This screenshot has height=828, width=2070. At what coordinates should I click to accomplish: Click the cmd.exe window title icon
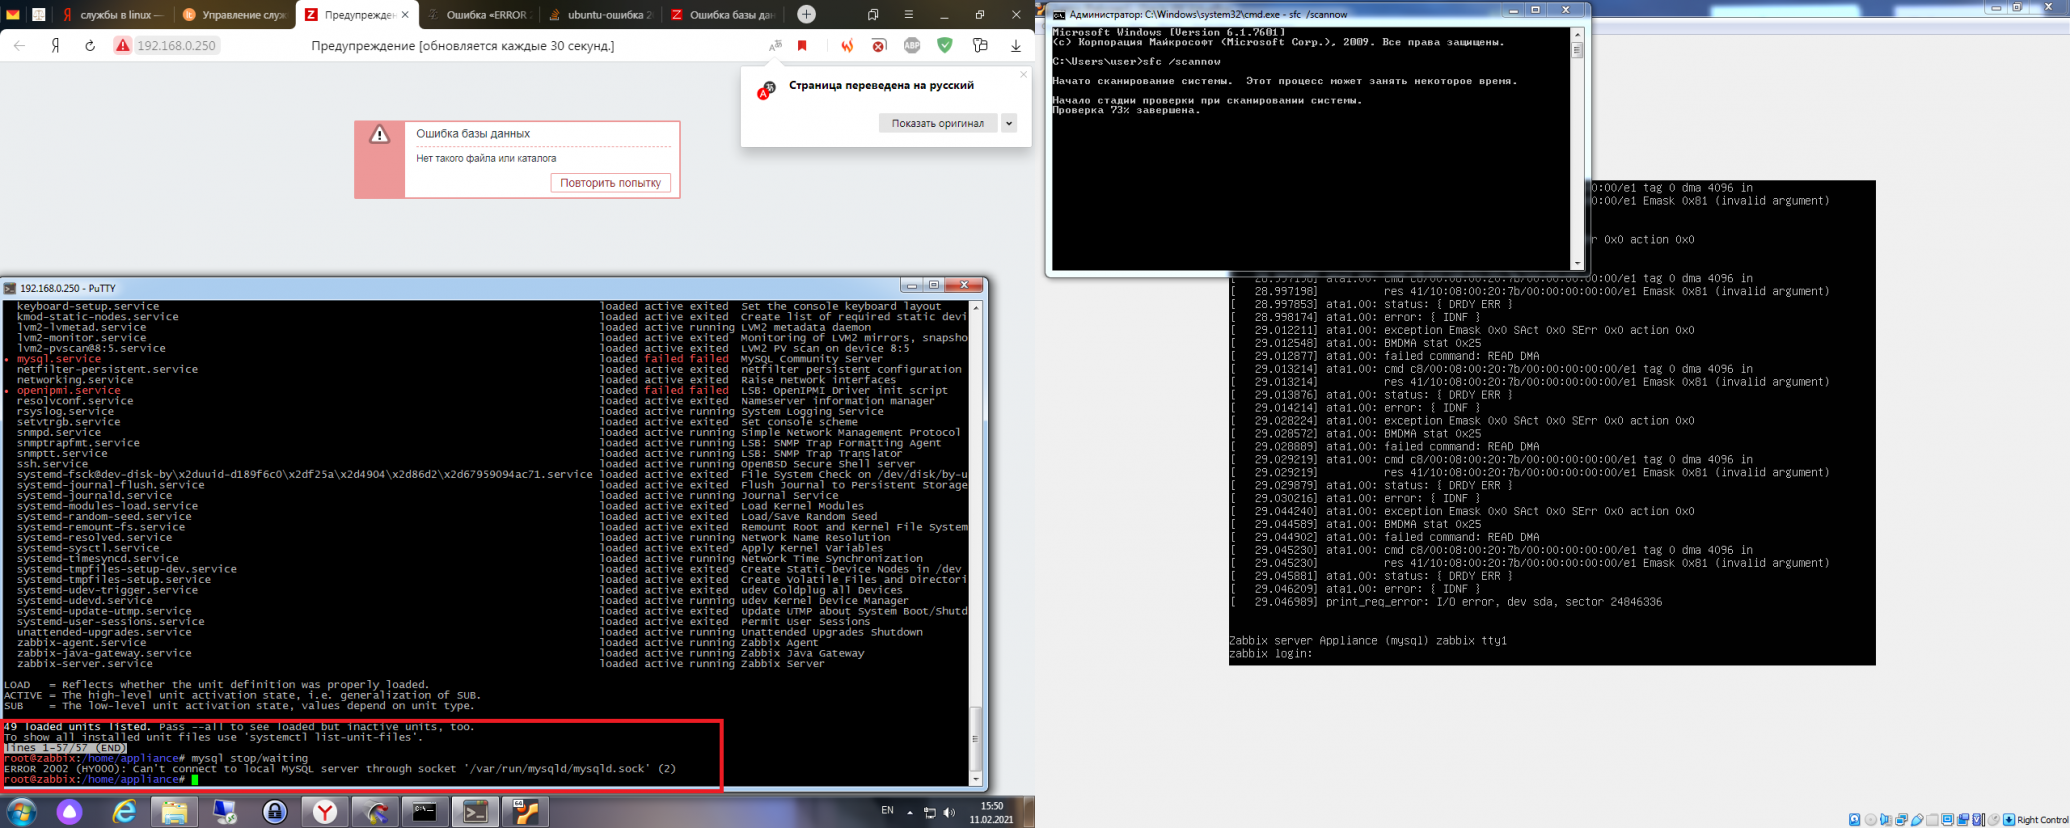(1059, 15)
